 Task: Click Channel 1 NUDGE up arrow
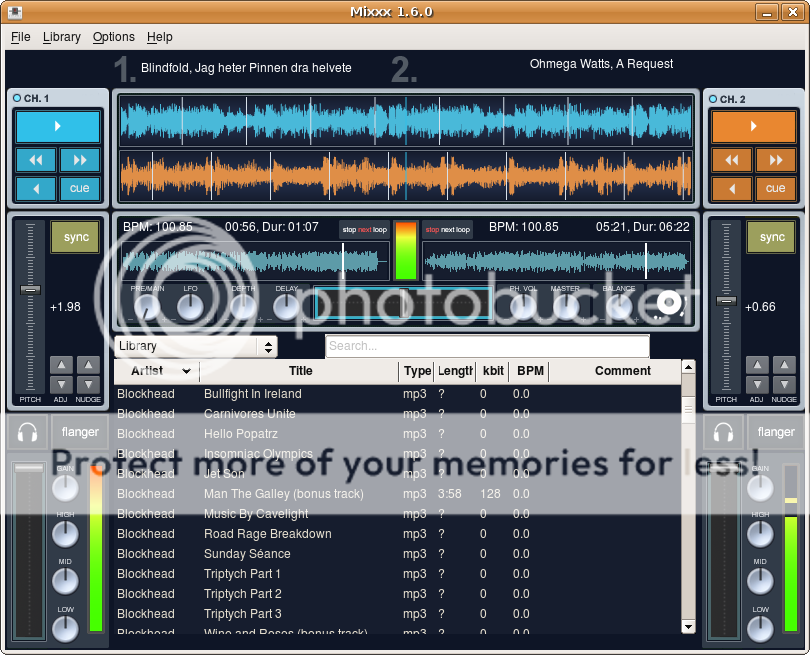click(x=88, y=365)
